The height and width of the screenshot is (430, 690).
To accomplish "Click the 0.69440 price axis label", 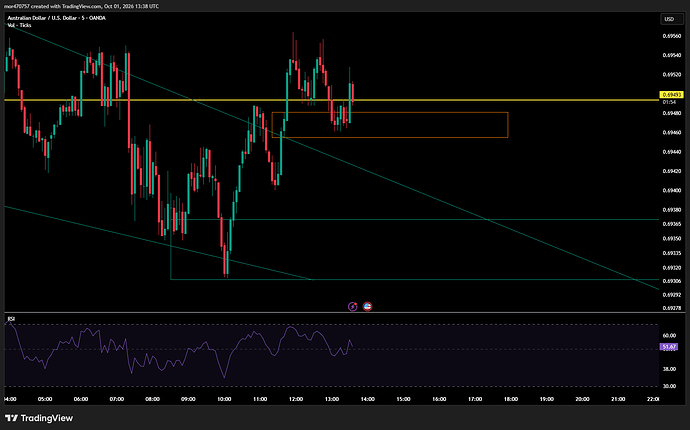I will (672, 152).
